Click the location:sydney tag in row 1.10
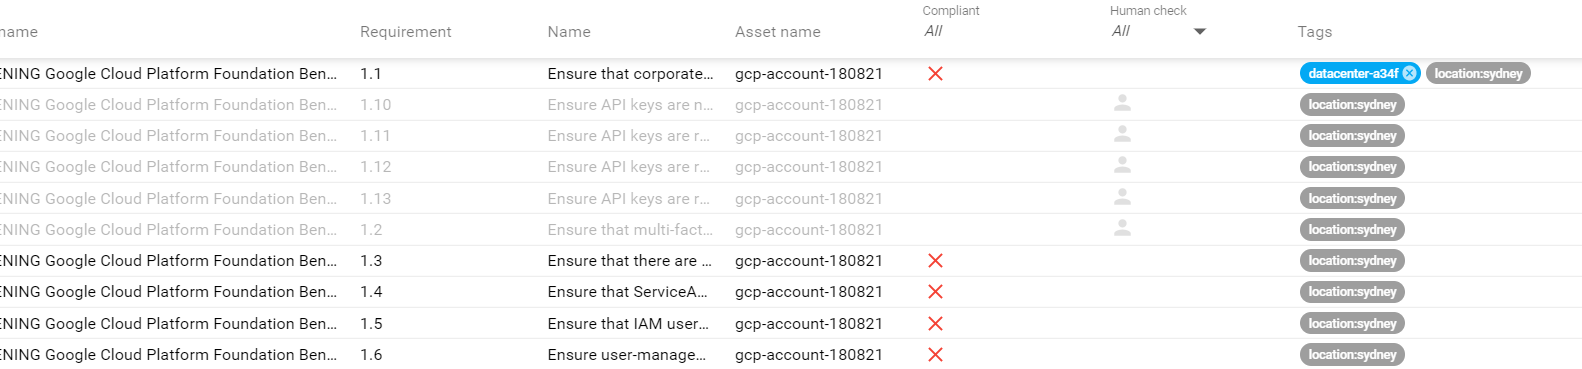Screen dimensions: 1582x369 (1352, 104)
